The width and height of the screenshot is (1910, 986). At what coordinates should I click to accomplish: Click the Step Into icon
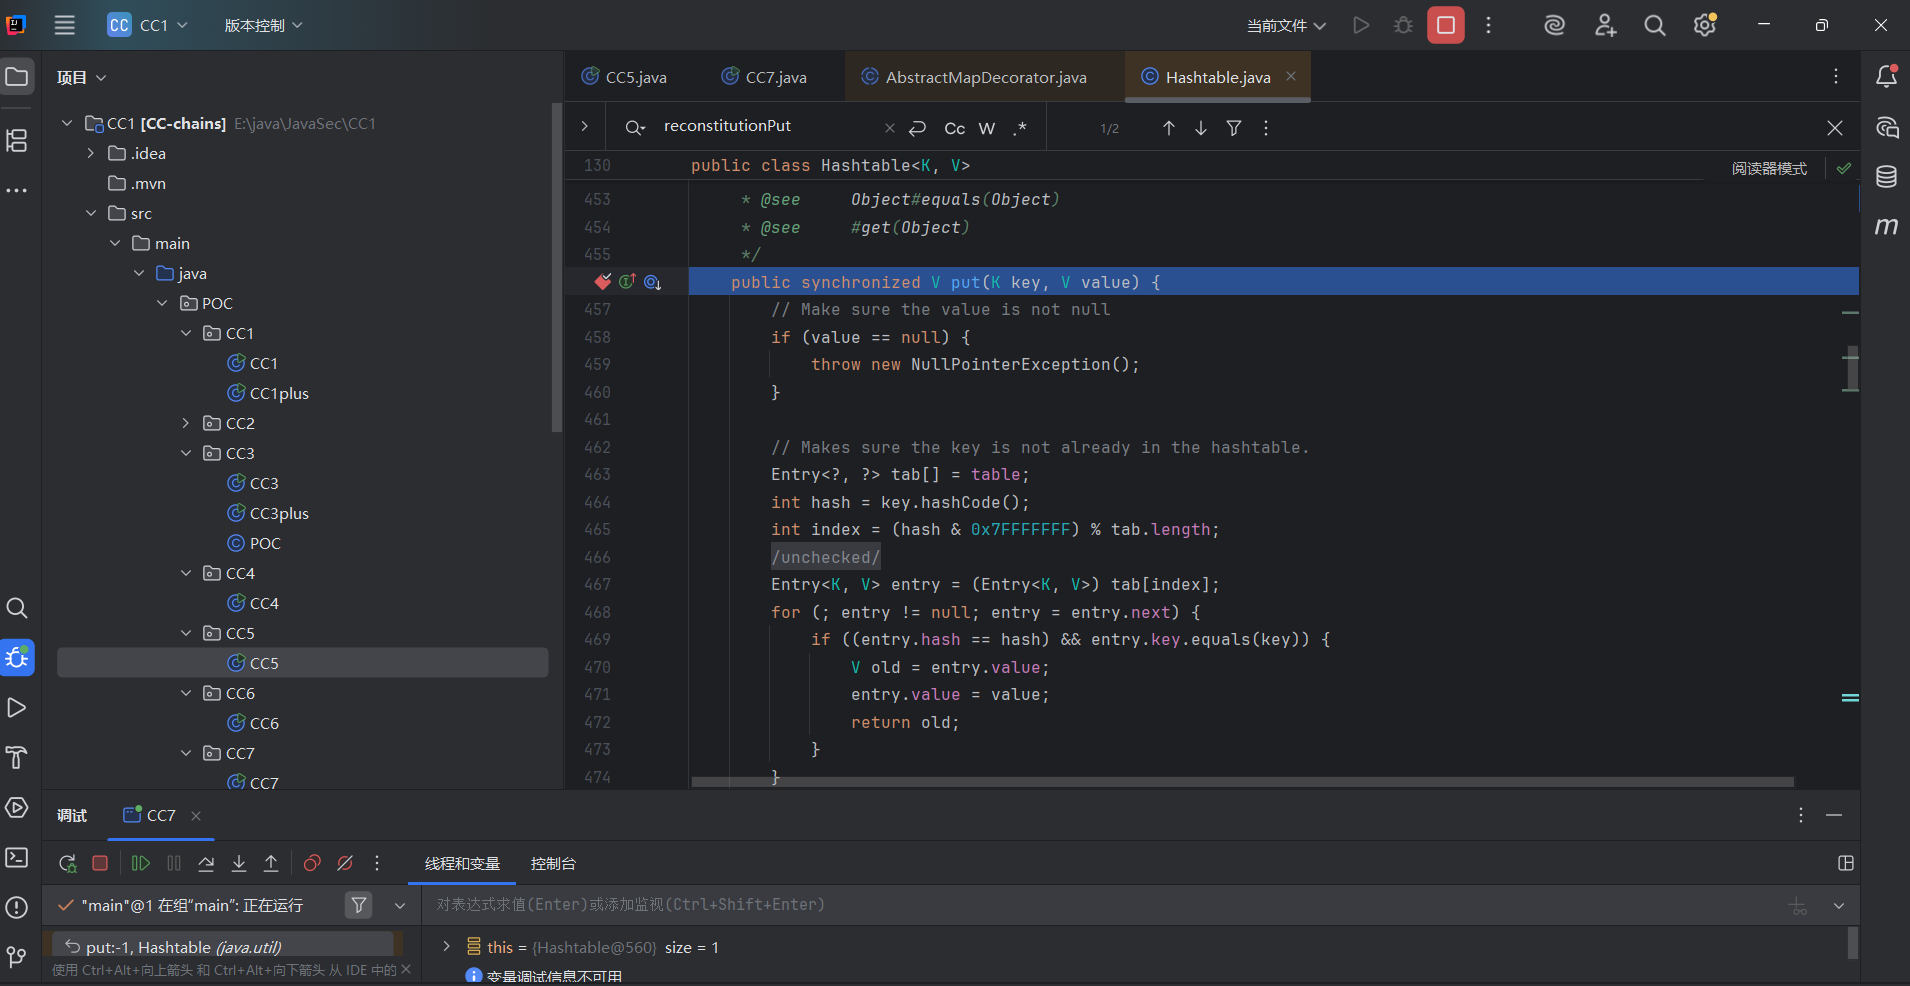click(x=239, y=863)
